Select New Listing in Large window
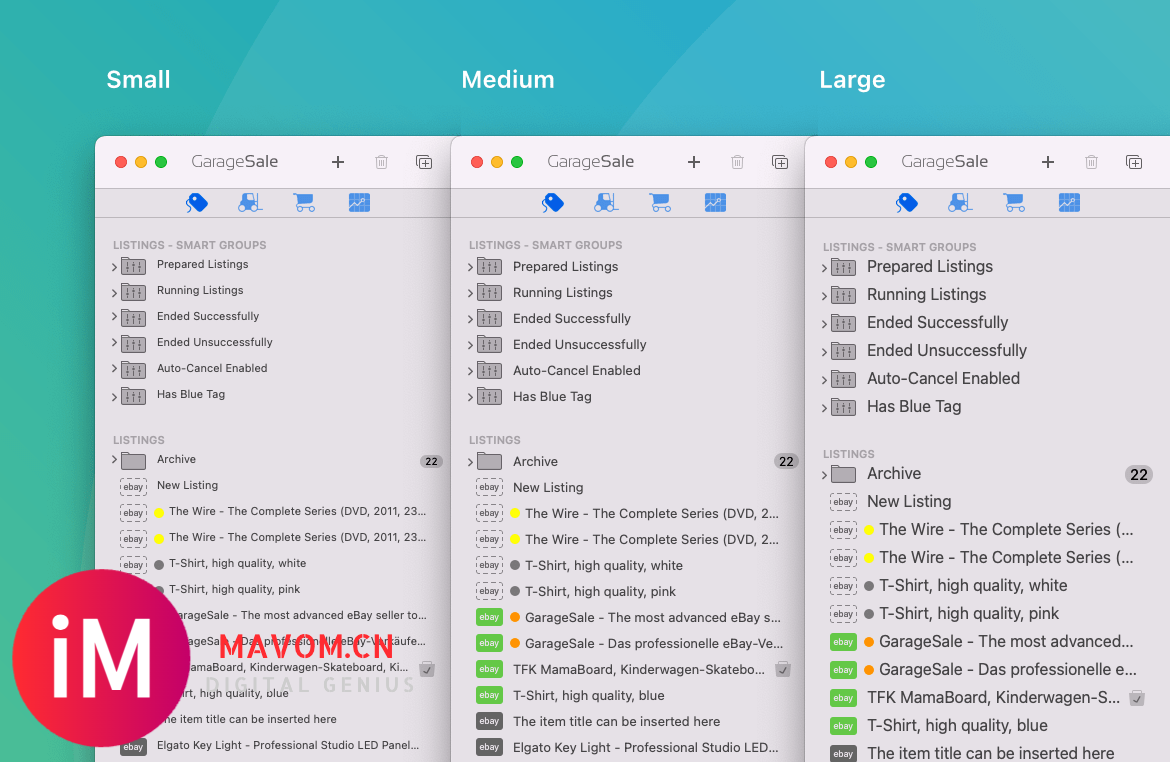Viewport: 1170px width, 762px height. 909,502
